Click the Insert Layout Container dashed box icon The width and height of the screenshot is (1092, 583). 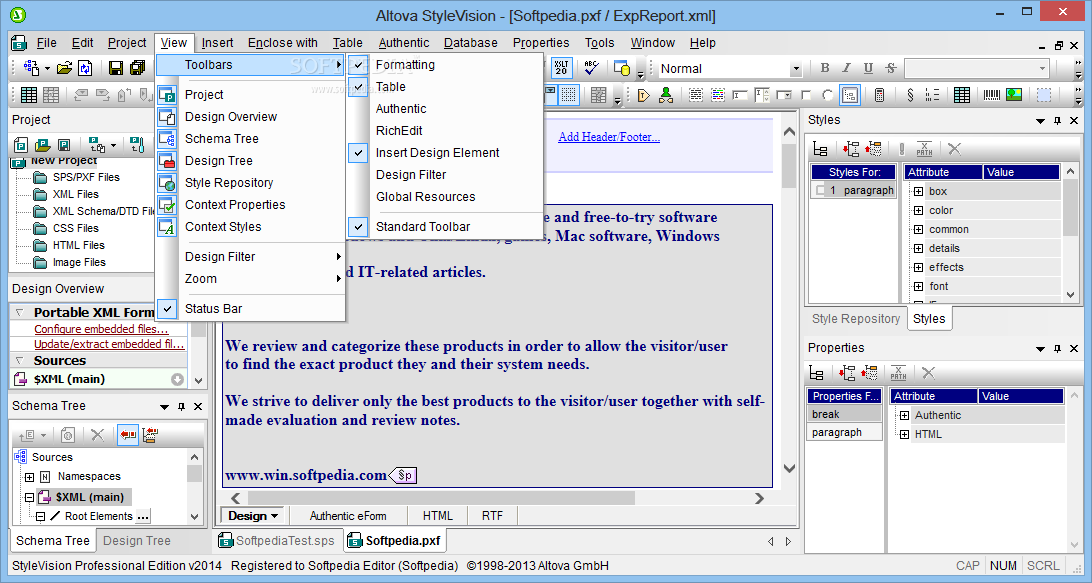[1043, 95]
